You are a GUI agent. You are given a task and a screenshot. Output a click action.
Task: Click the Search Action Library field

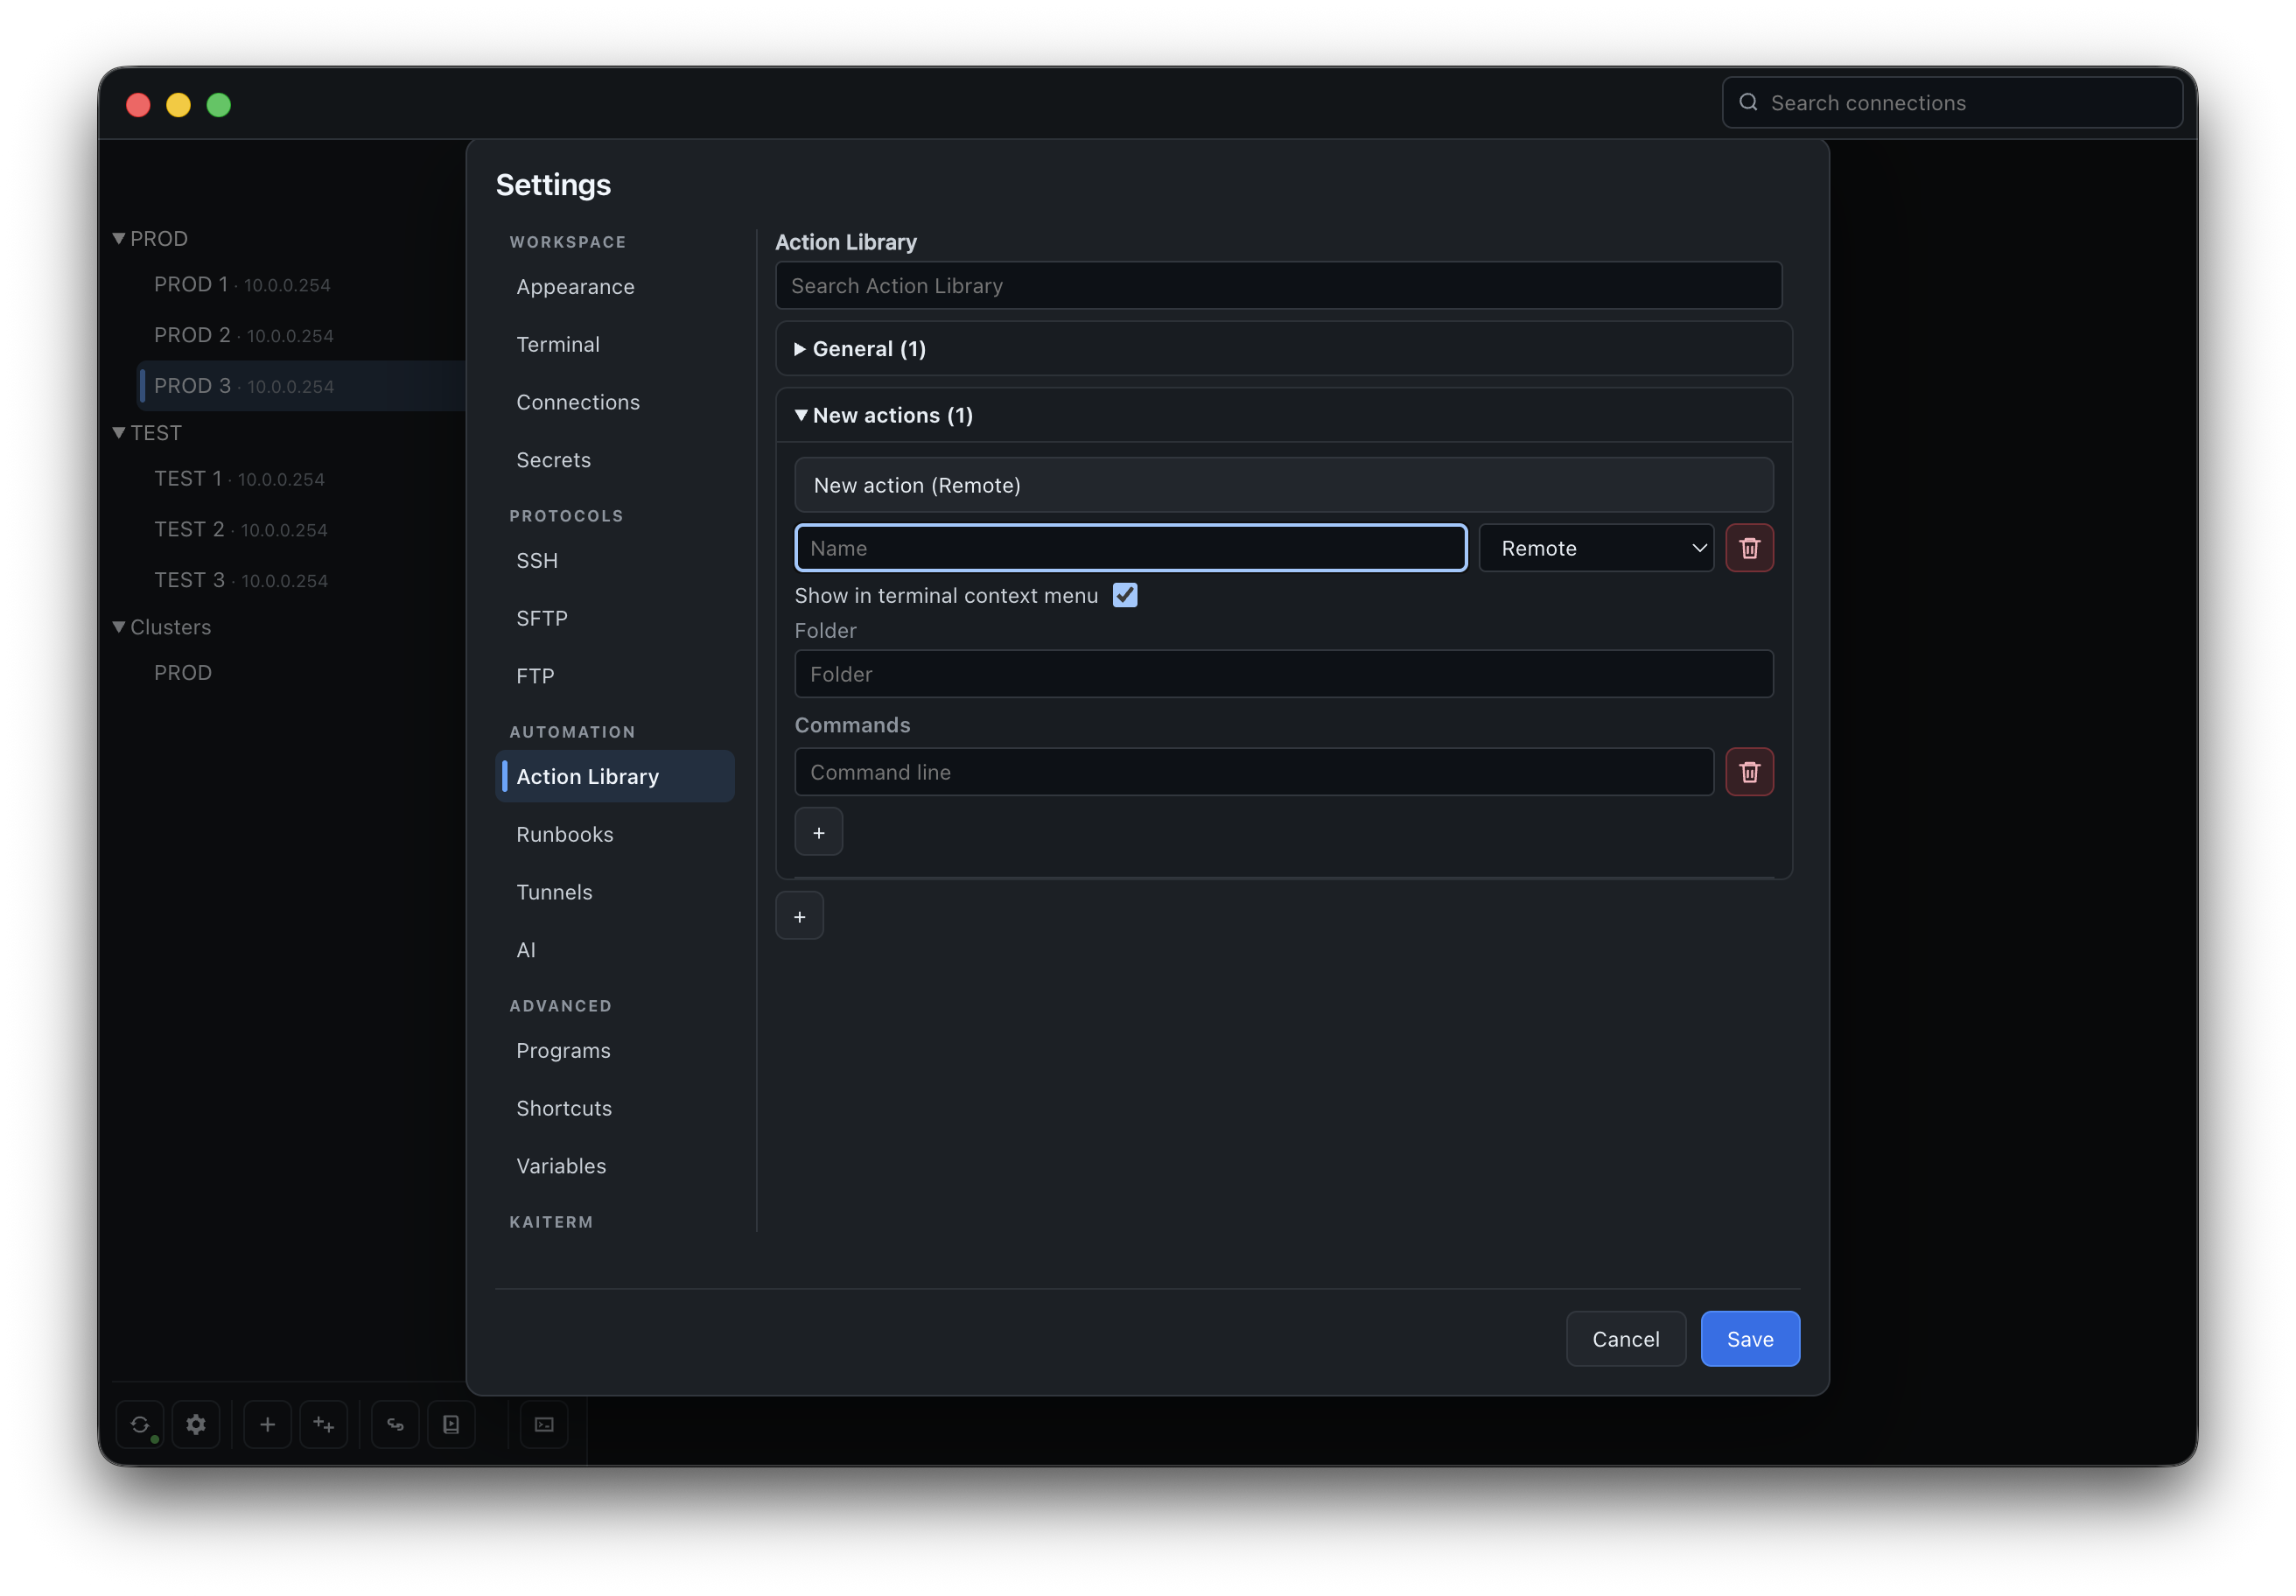tap(1278, 286)
